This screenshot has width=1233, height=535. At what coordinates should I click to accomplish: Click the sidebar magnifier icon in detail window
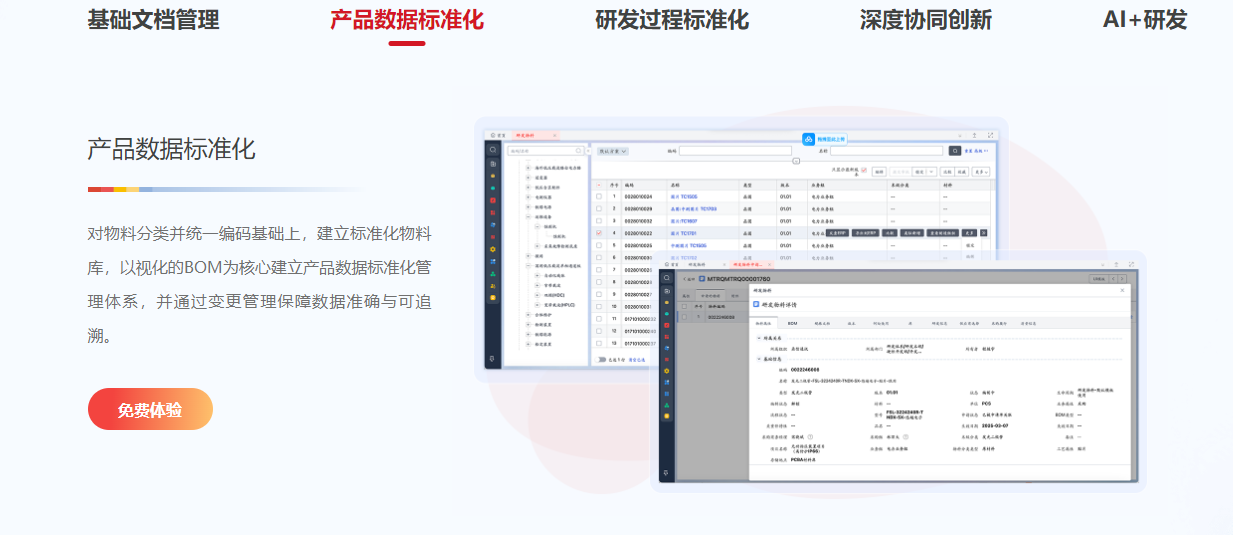pos(667,277)
